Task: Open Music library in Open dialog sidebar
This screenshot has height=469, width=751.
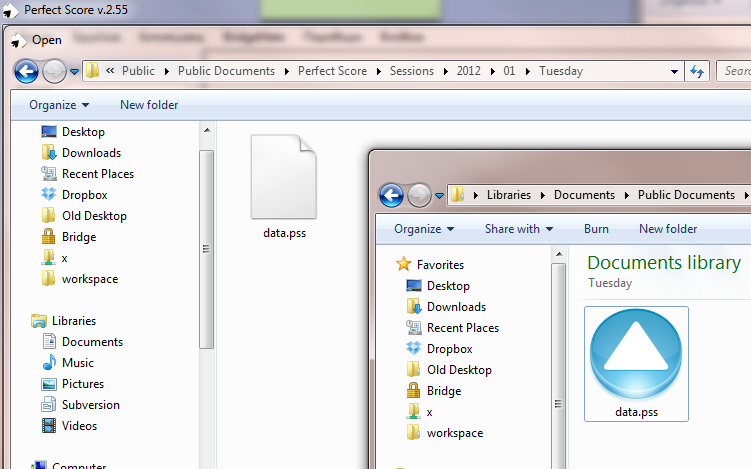Action: [68, 363]
